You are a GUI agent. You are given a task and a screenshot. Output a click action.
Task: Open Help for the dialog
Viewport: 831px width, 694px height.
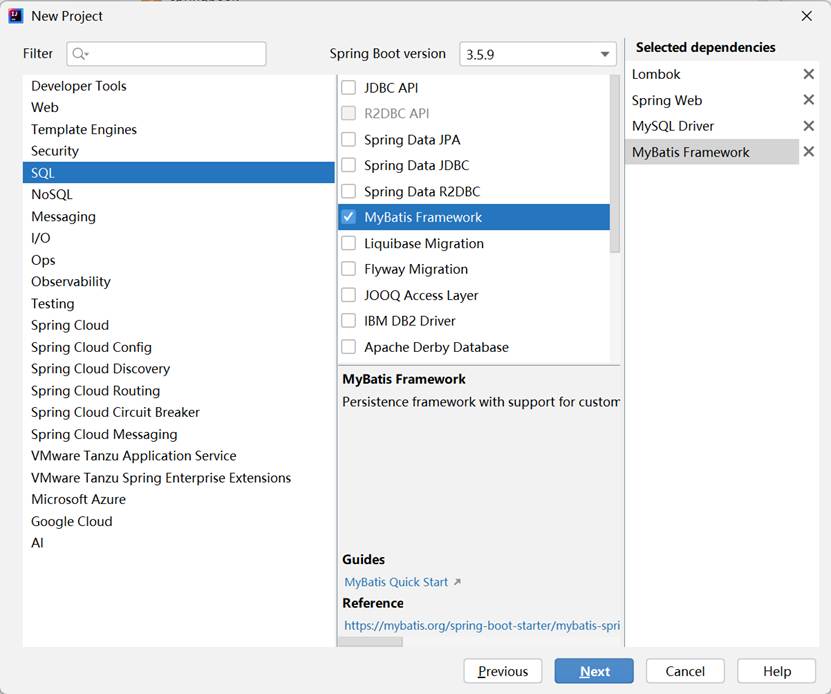[x=776, y=671]
